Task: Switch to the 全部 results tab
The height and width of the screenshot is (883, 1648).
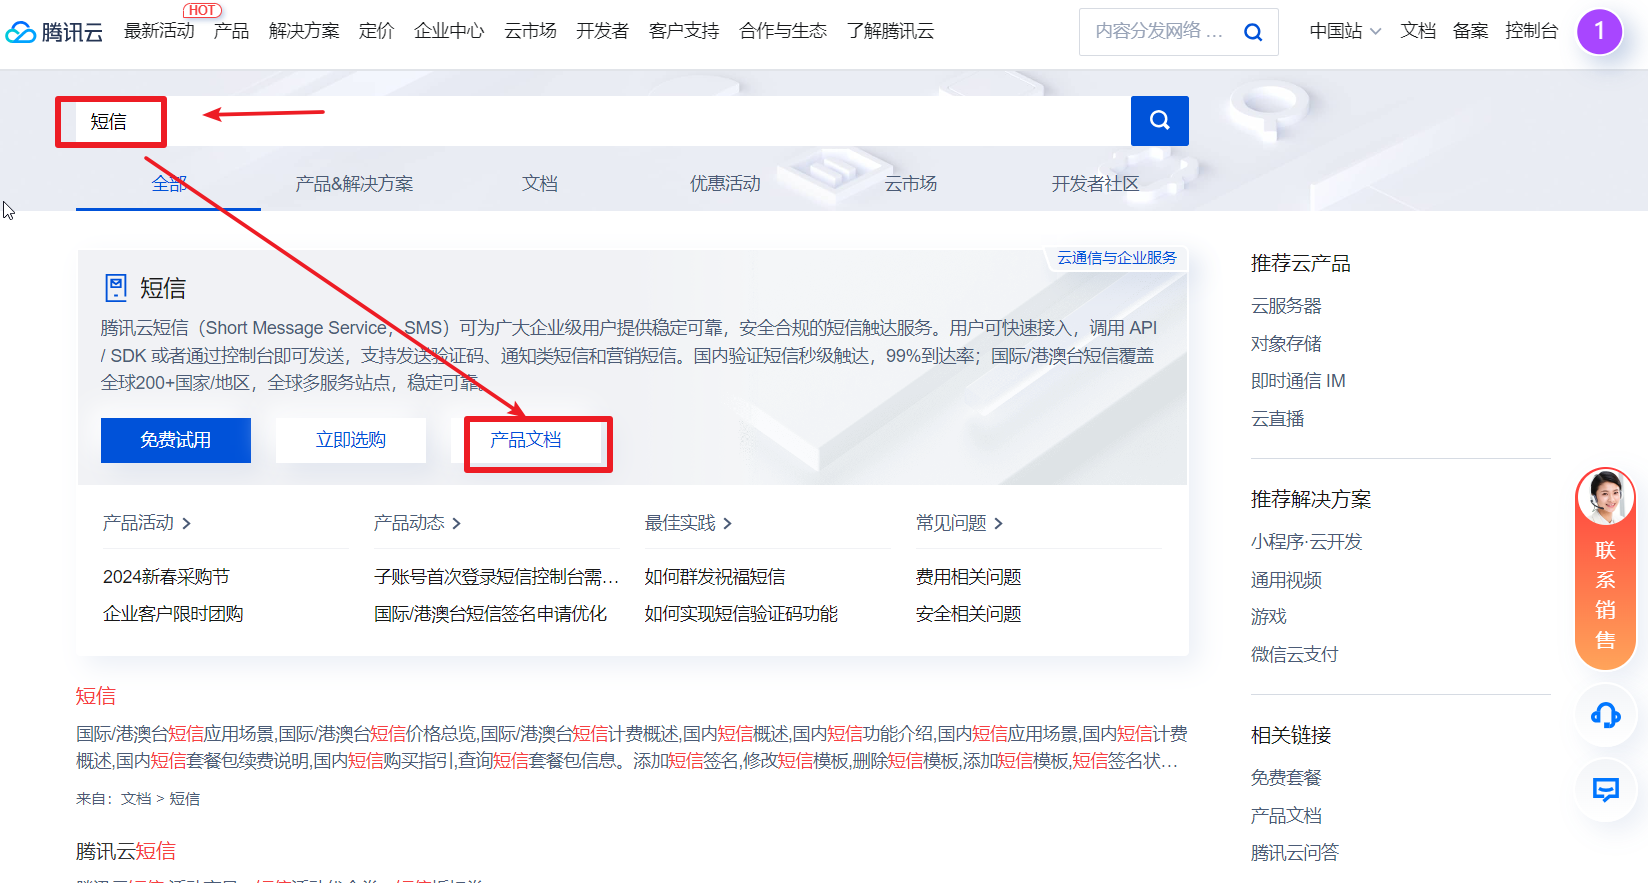Action: (x=169, y=183)
